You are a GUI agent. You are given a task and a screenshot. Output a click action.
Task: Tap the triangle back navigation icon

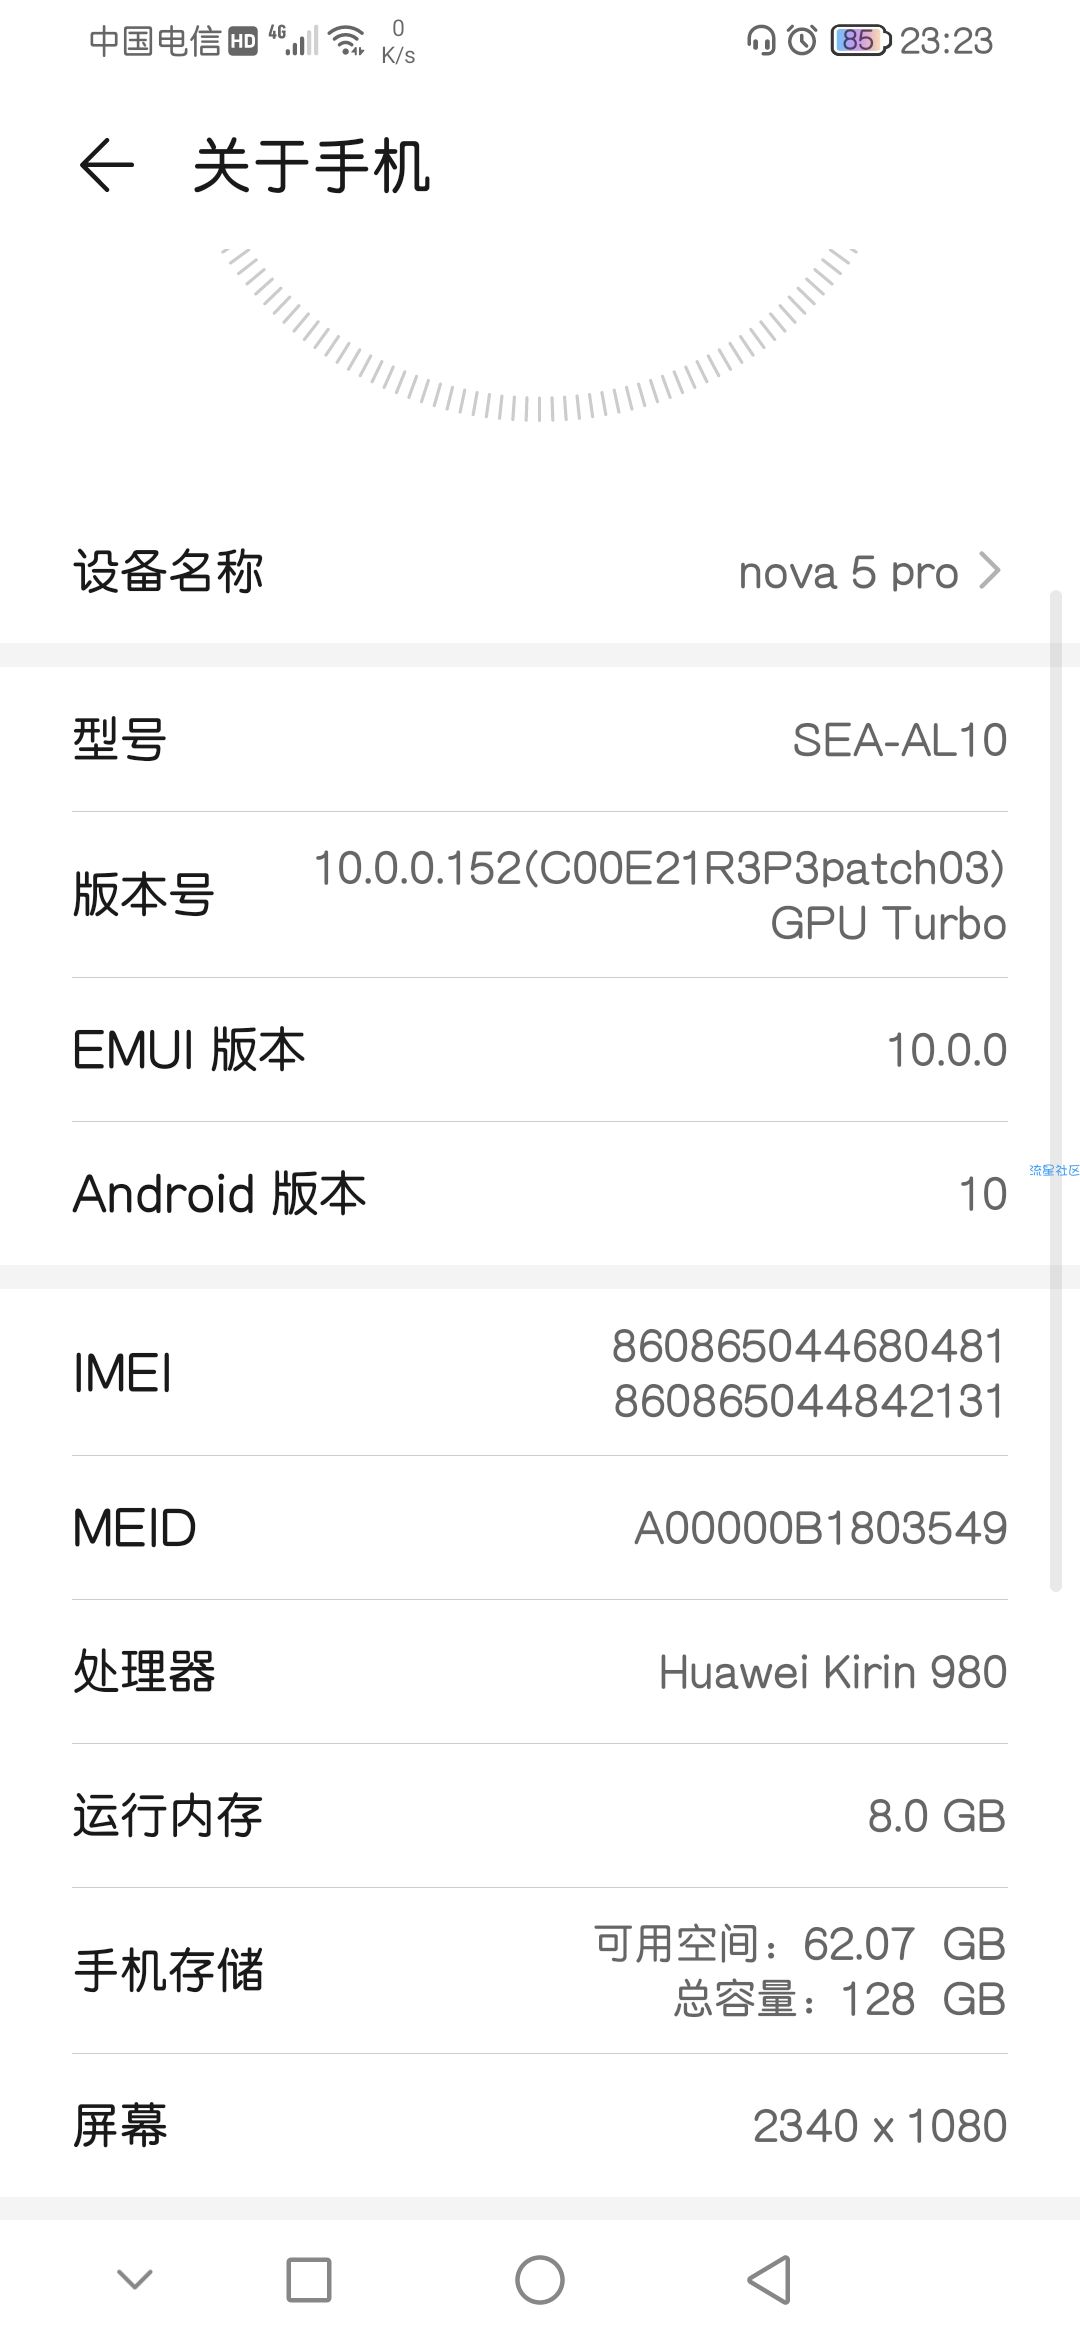(x=770, y=2280)
